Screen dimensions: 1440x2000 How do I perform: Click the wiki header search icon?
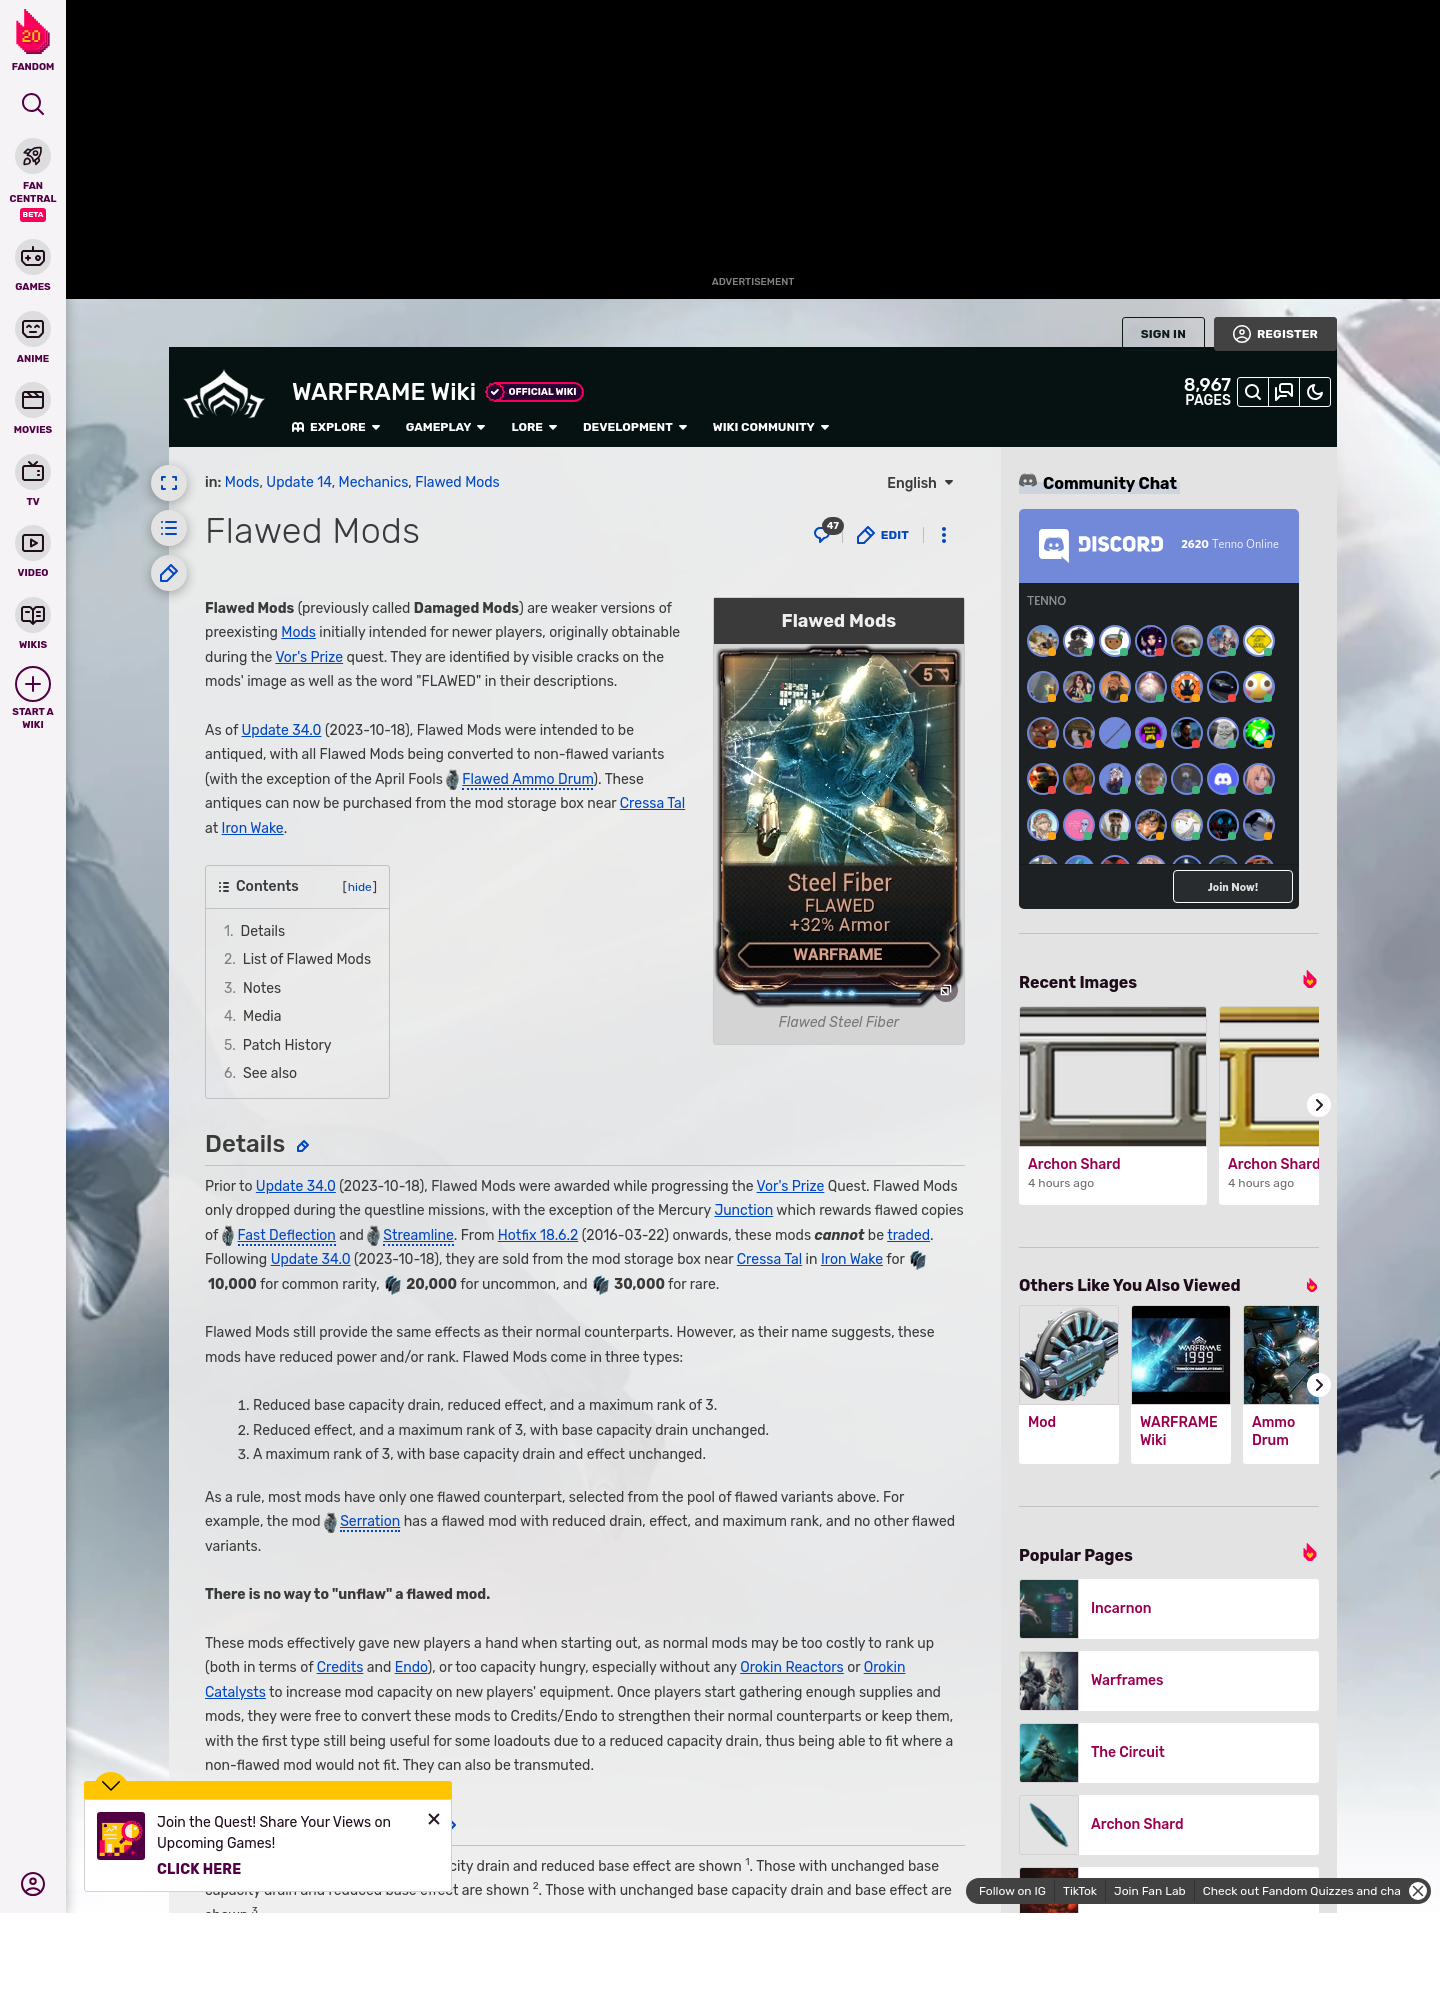(1253, 392)
